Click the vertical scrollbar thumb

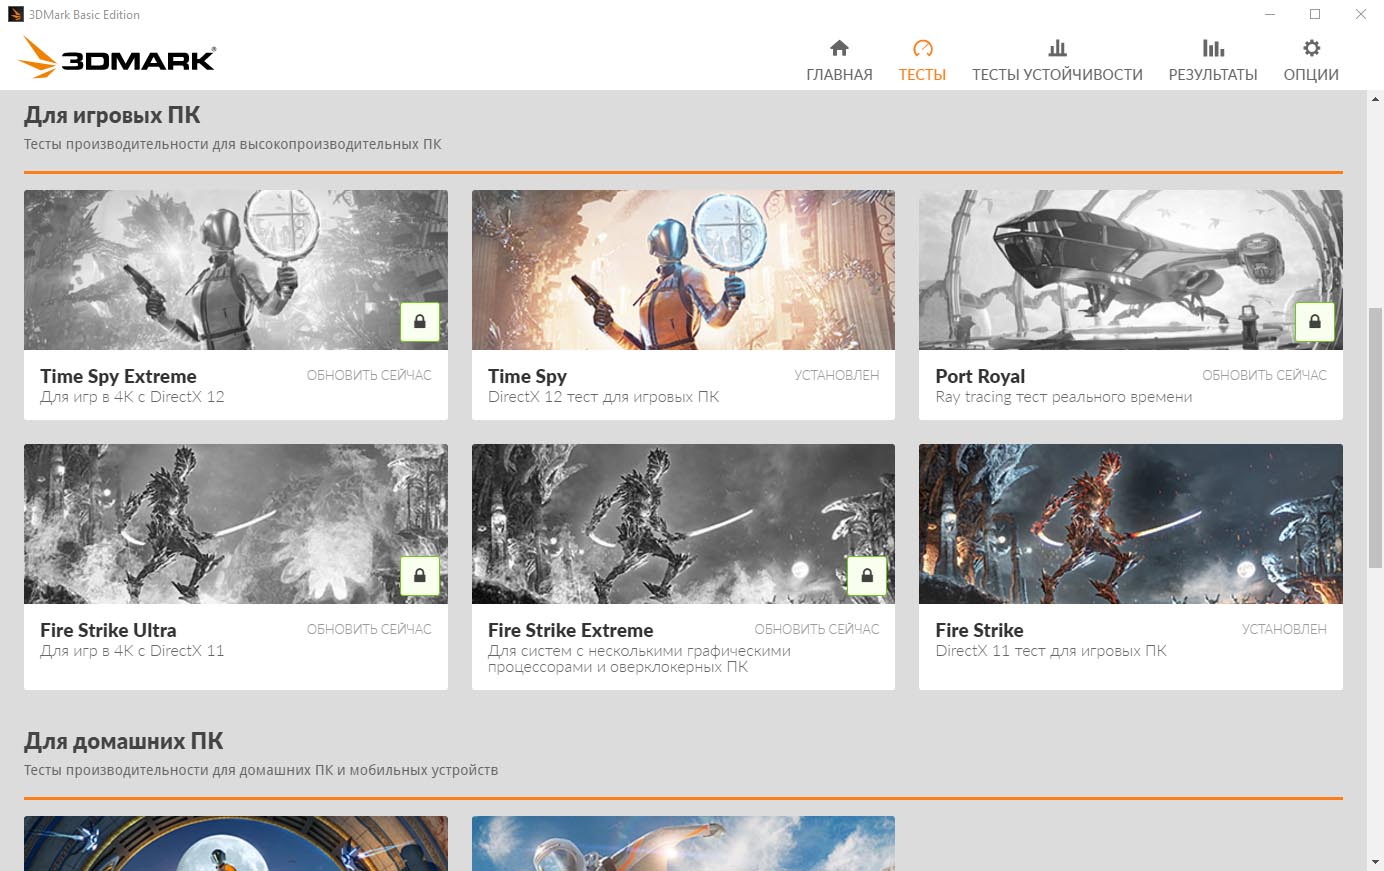pos(1375,438)
